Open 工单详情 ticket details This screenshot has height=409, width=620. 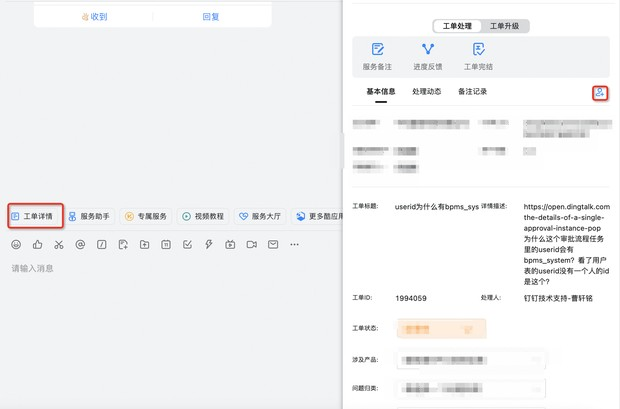[x=32, y=216]
